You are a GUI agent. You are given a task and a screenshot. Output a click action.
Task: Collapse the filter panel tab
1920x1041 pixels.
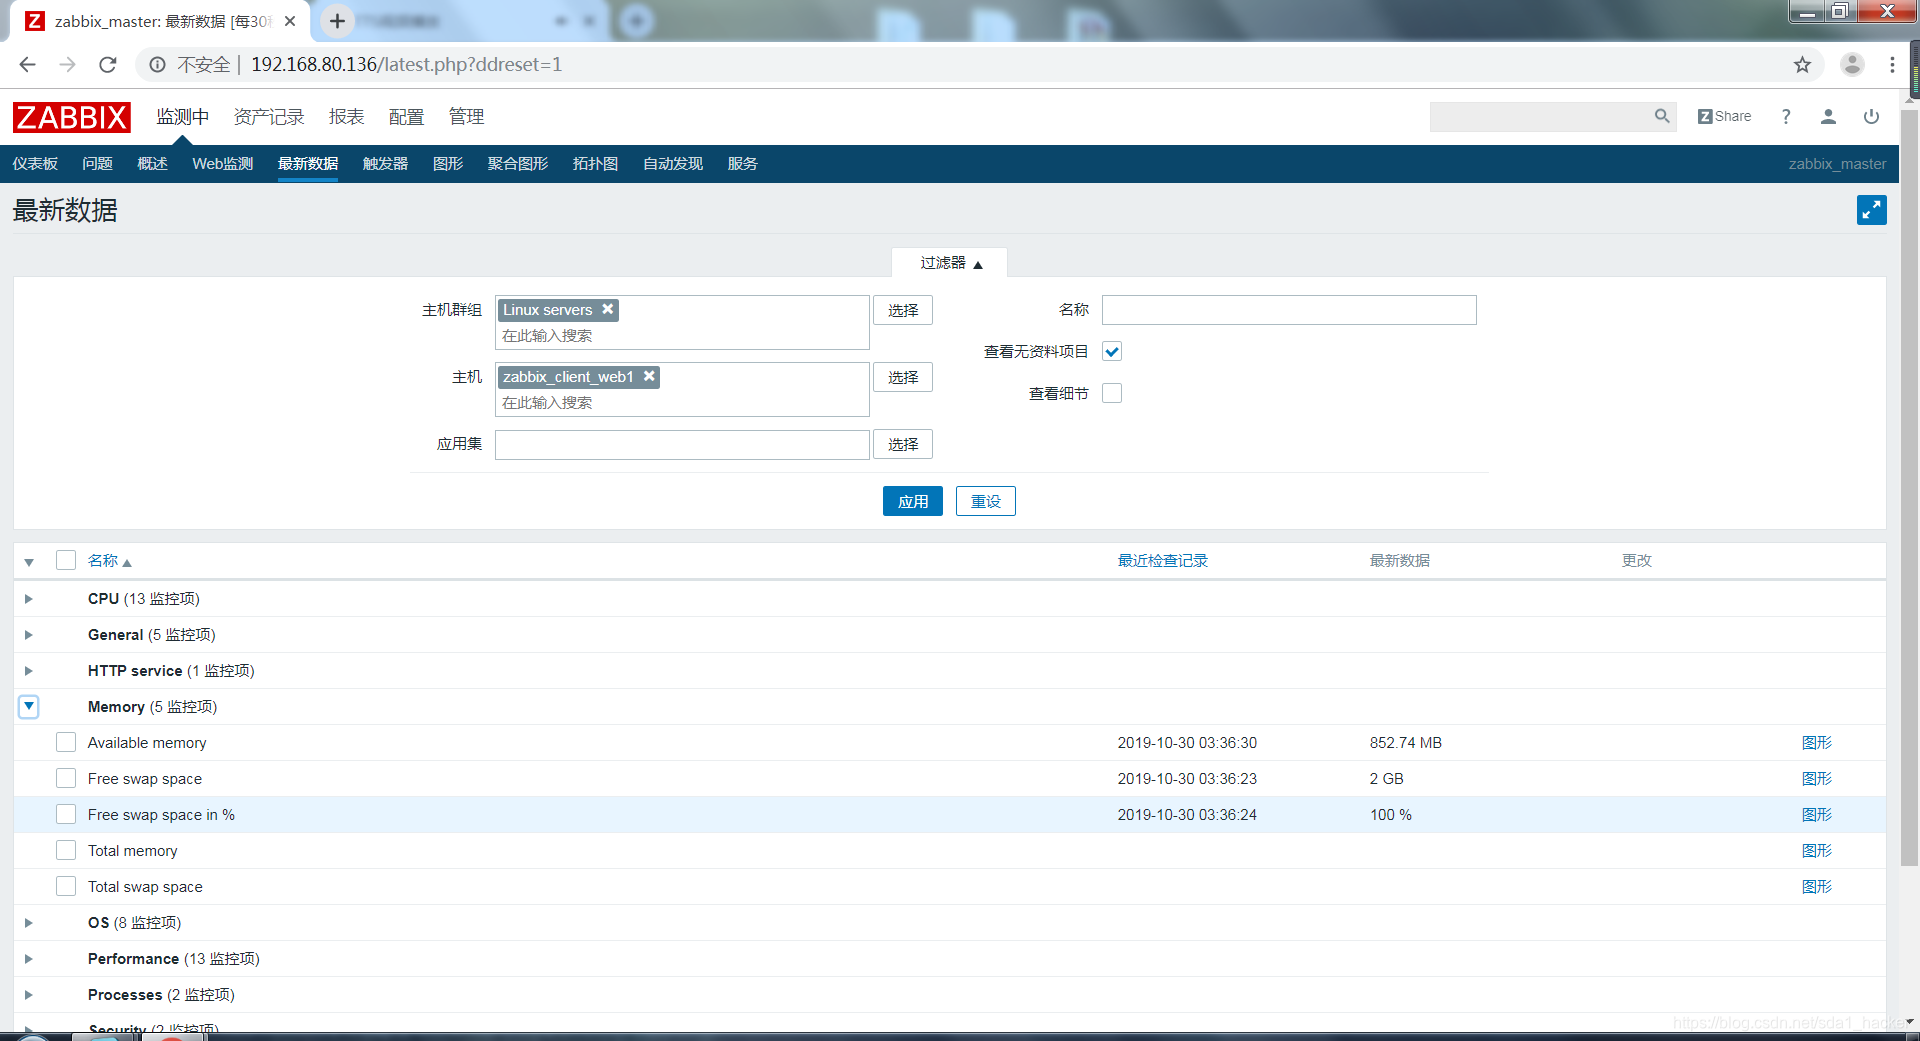pos(949,263)
